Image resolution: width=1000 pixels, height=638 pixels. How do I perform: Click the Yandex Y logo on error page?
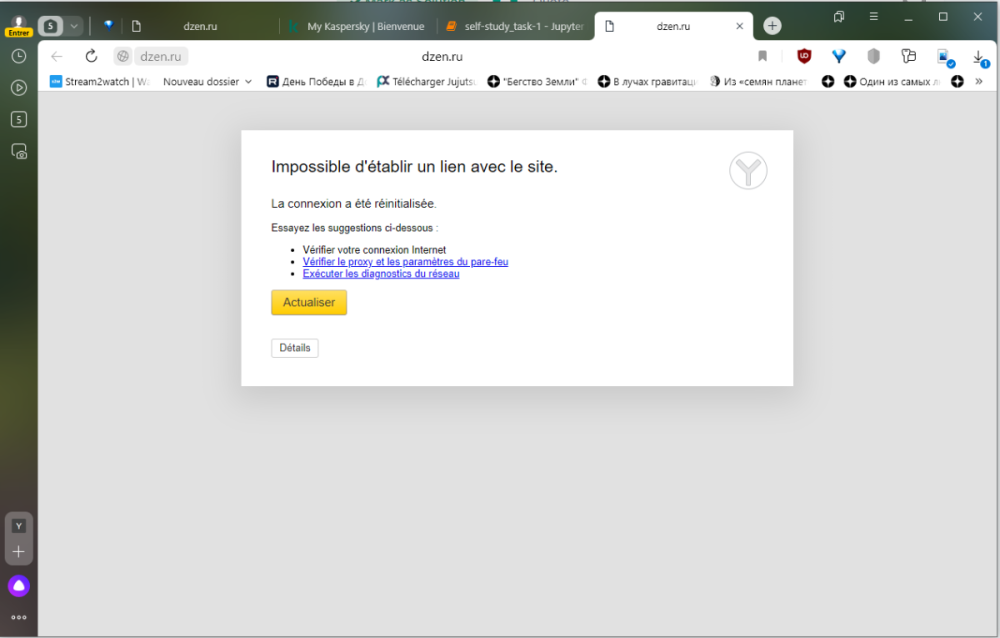[748, 170]
